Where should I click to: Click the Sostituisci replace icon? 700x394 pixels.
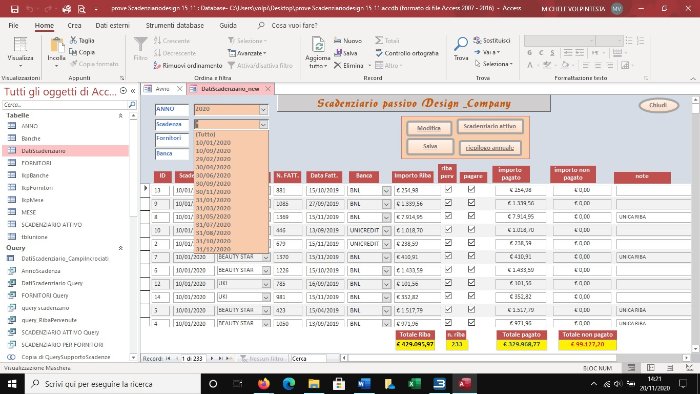tap(477, 40)
